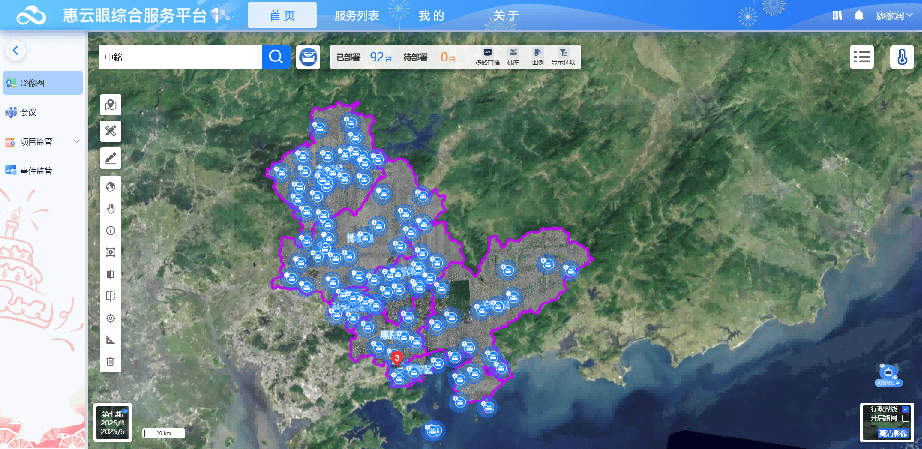
Task: Open the user account dropdown
Action: click(x=893, y=16)
